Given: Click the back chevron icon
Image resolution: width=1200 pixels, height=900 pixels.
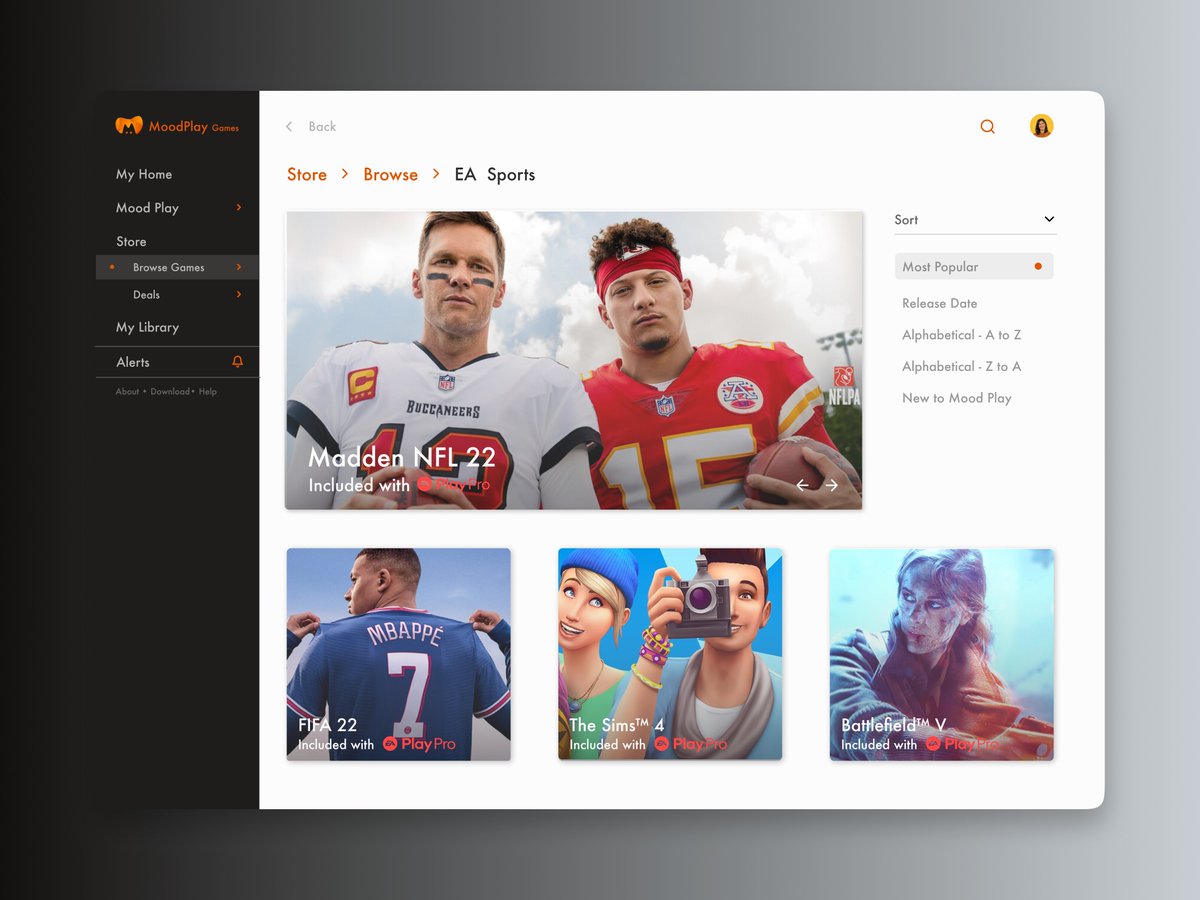Looking at the screenshot, I should tap(289, 126).
